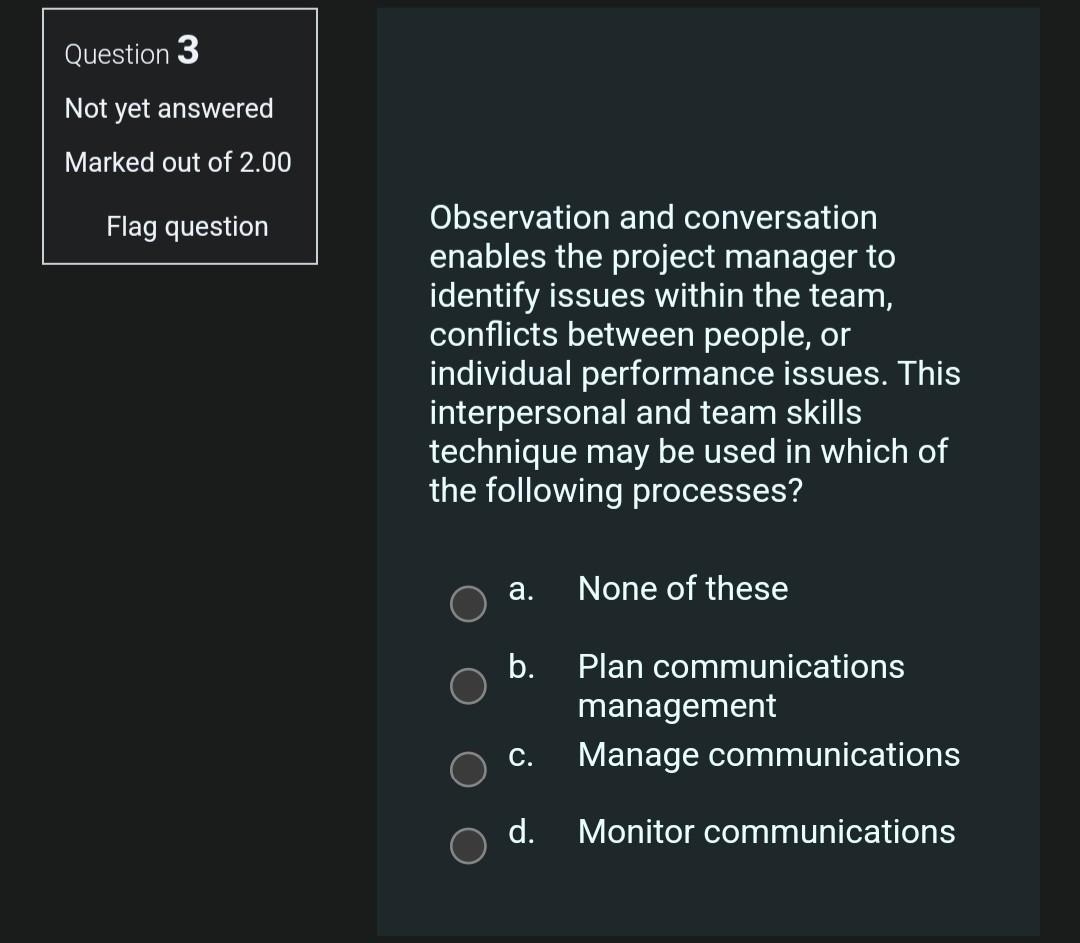The image size is (1080, 943).
Task: Select radio button for option a
Action: [x=467, y=603]
